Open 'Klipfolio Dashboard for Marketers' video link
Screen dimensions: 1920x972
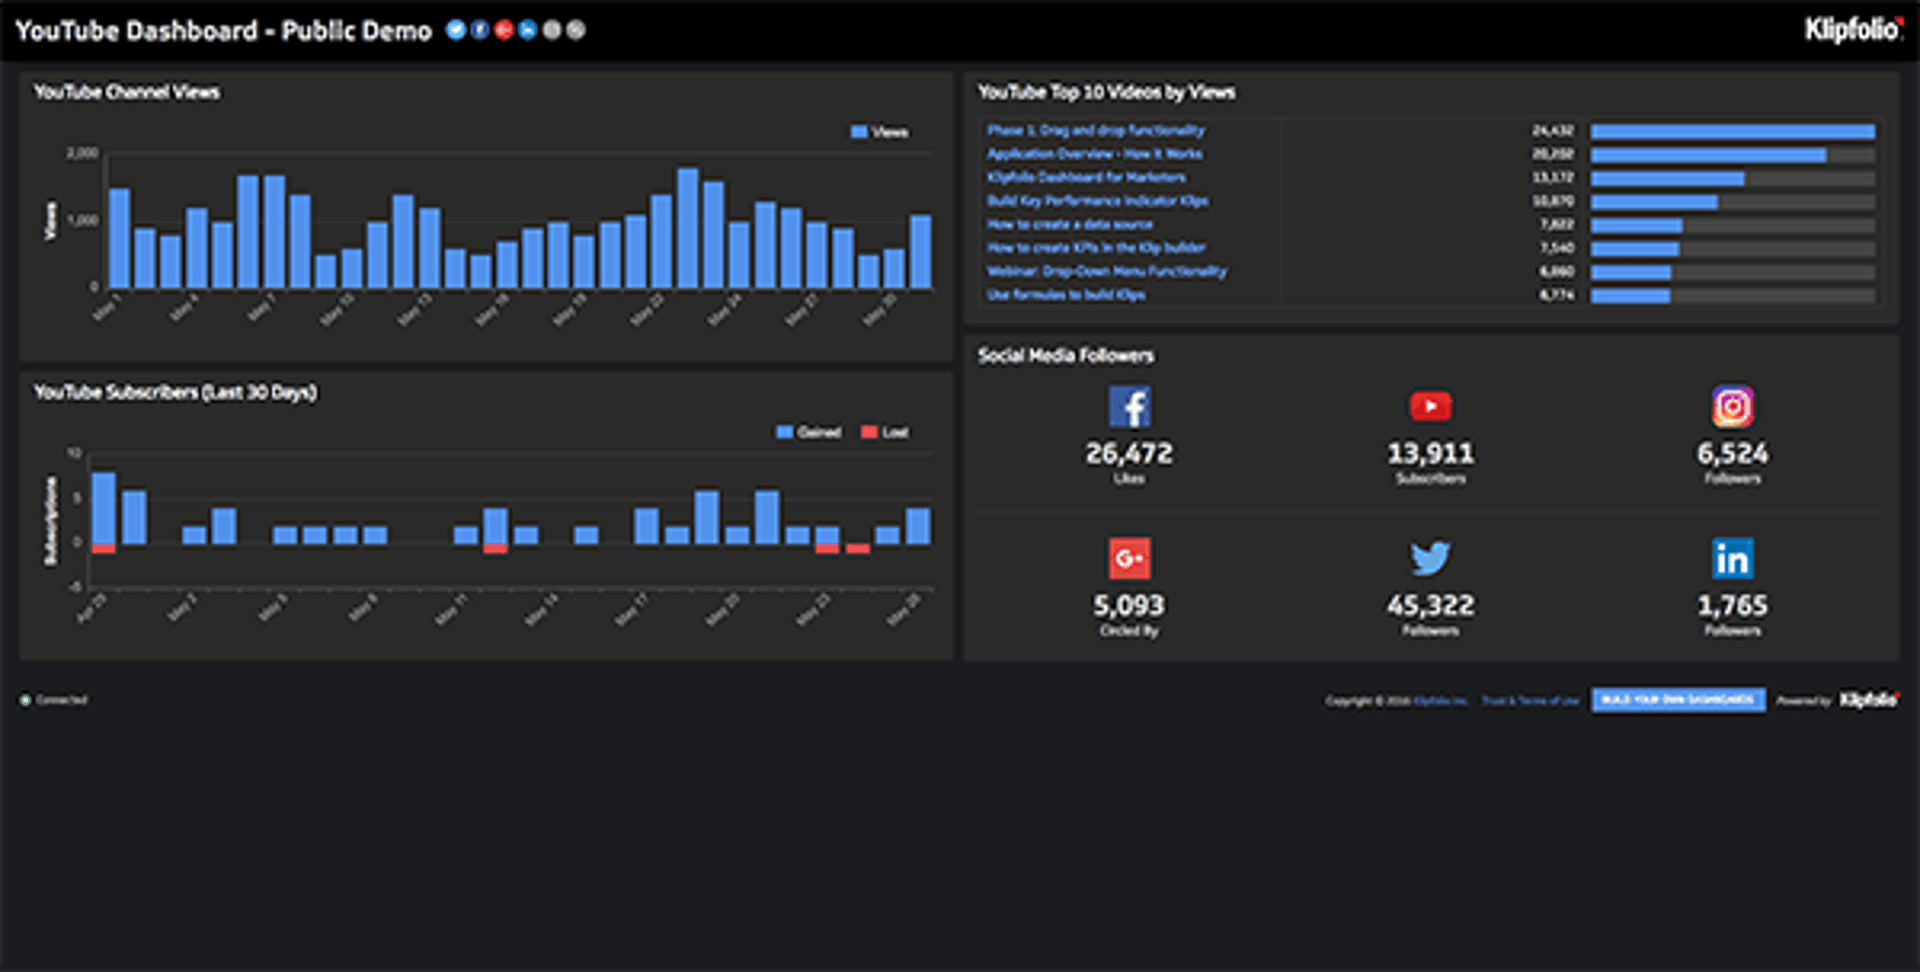(1086, 177)
